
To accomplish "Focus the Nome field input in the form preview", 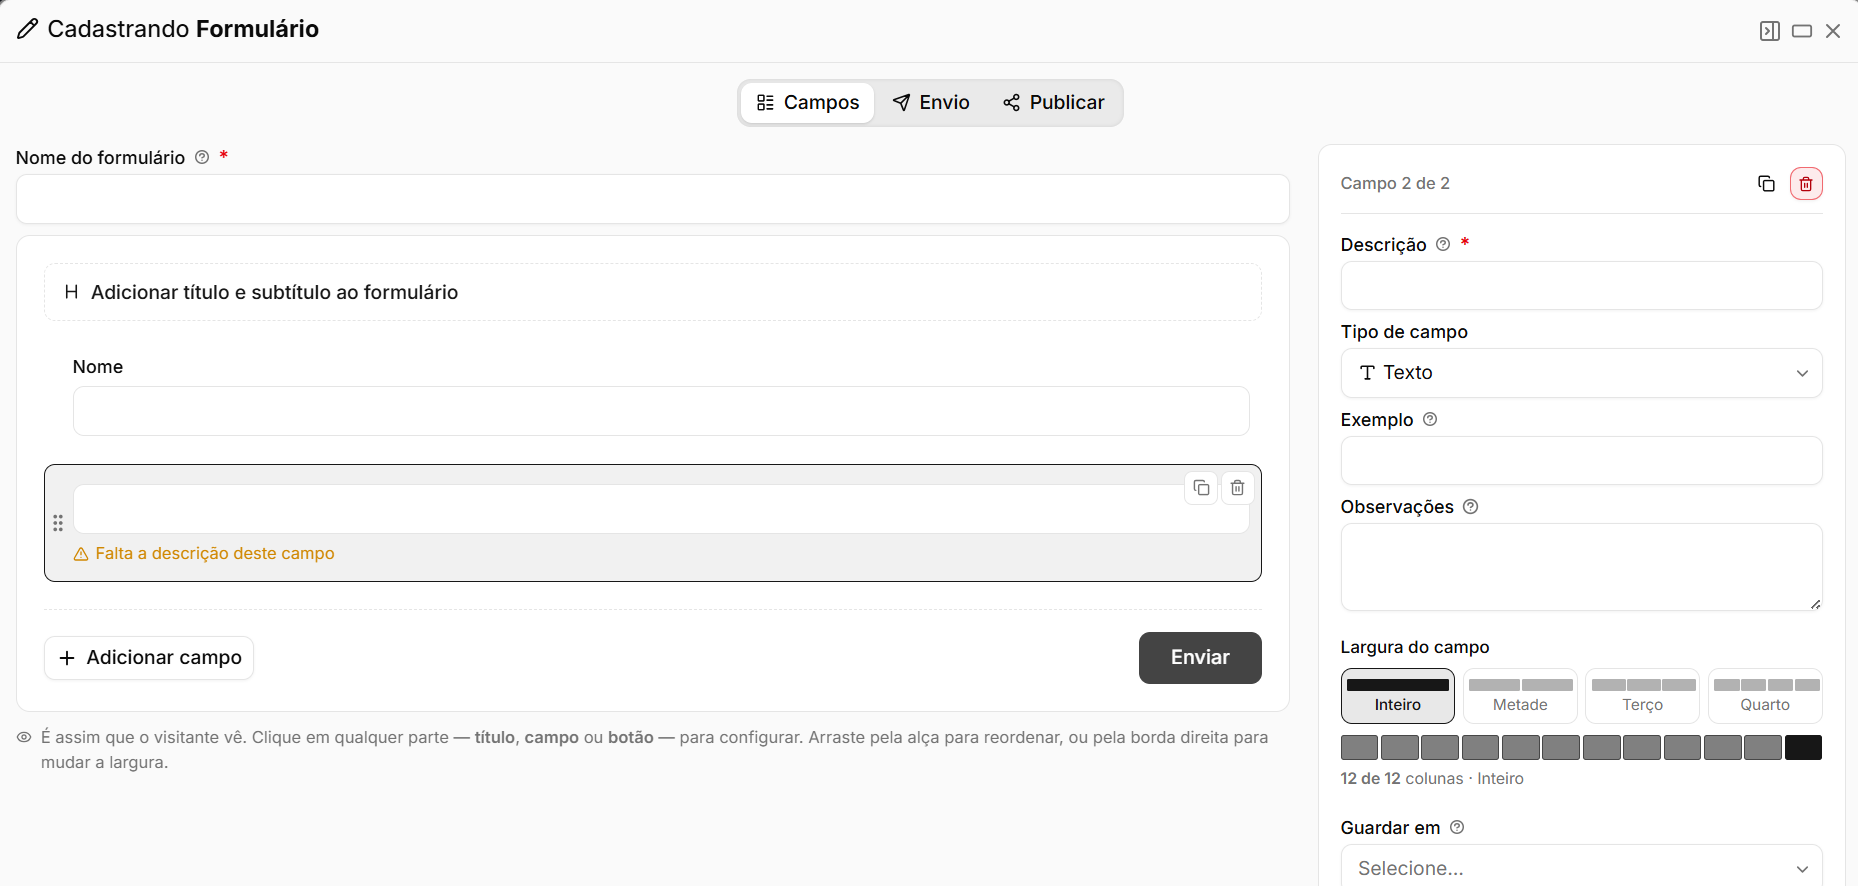I will 661,411.
